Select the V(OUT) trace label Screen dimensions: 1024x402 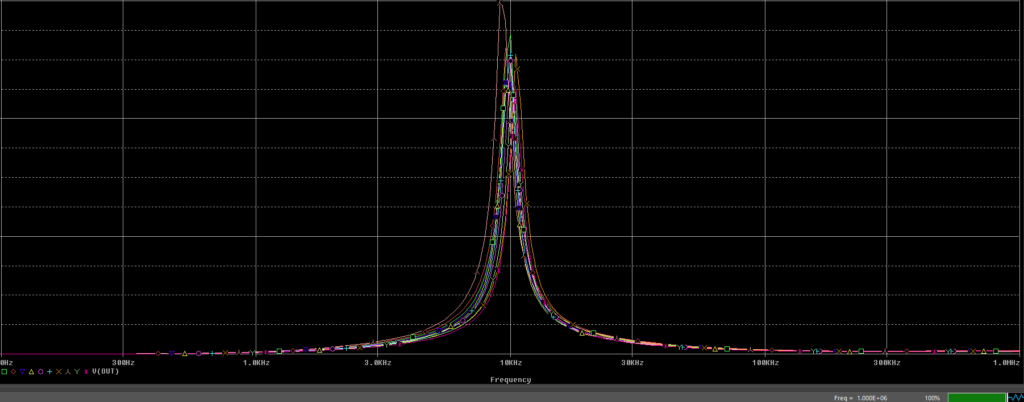coord(105,371)
